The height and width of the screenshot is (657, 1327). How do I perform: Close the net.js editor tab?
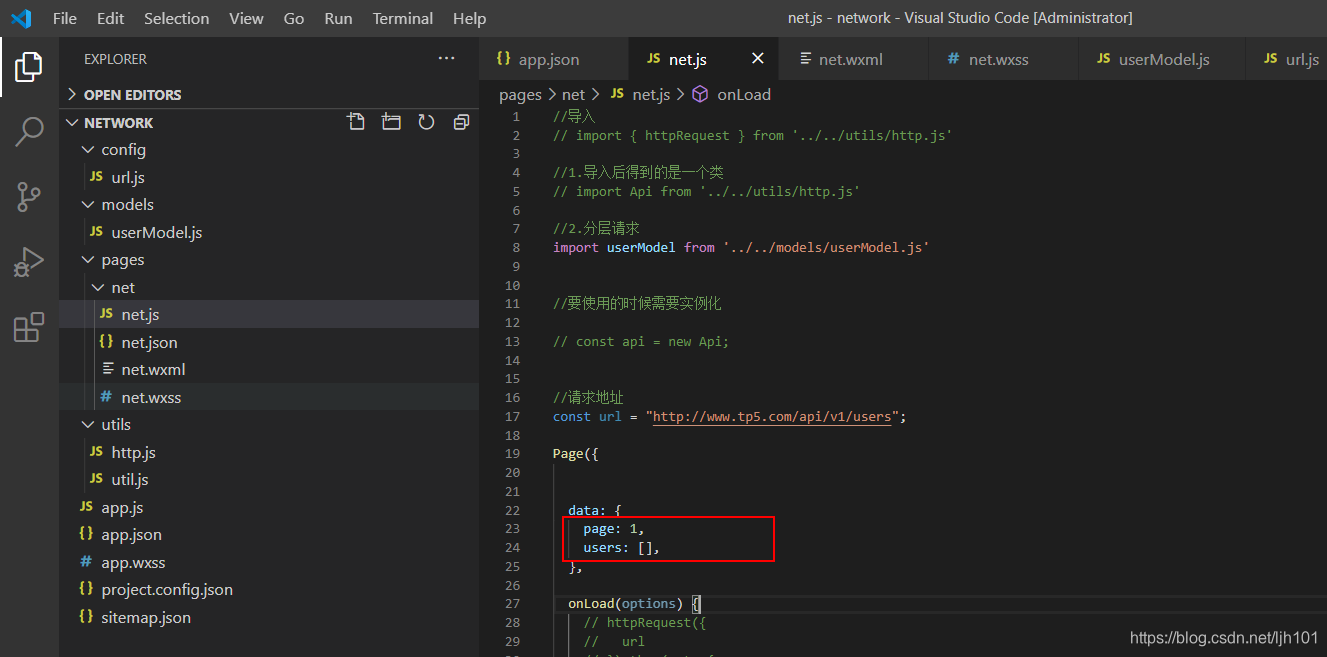pos(758,59)
